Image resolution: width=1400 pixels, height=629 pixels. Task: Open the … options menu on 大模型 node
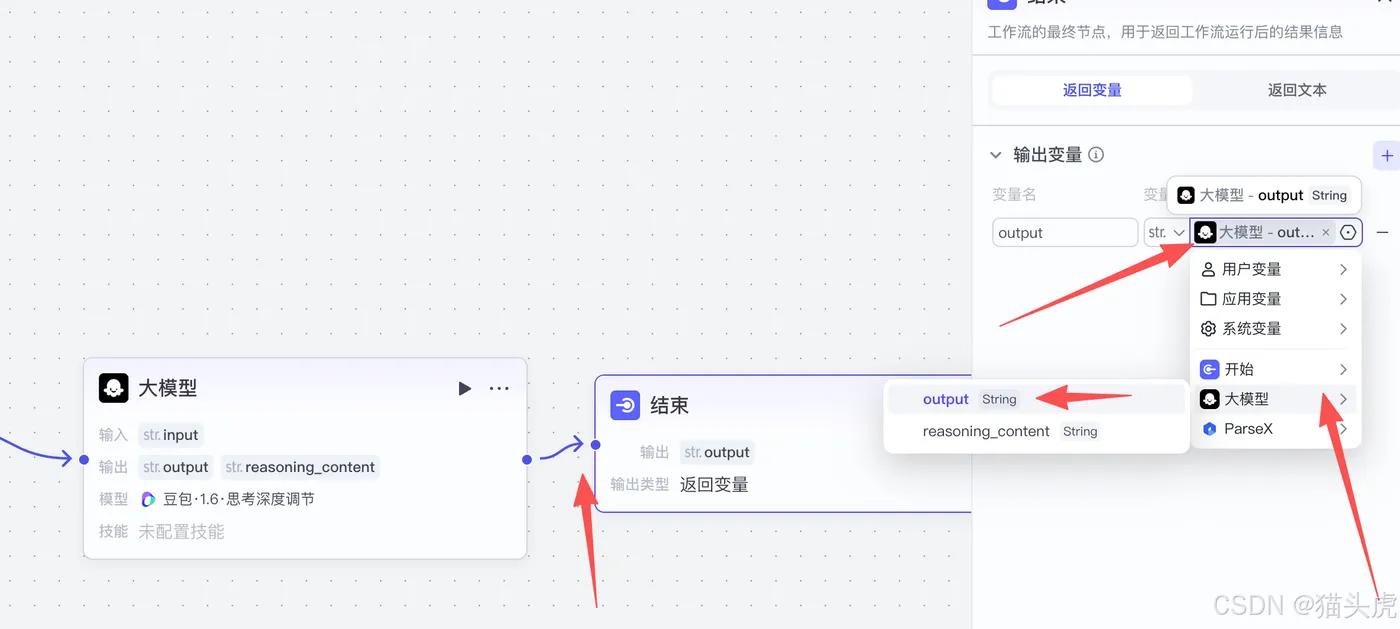pos(498,388)
